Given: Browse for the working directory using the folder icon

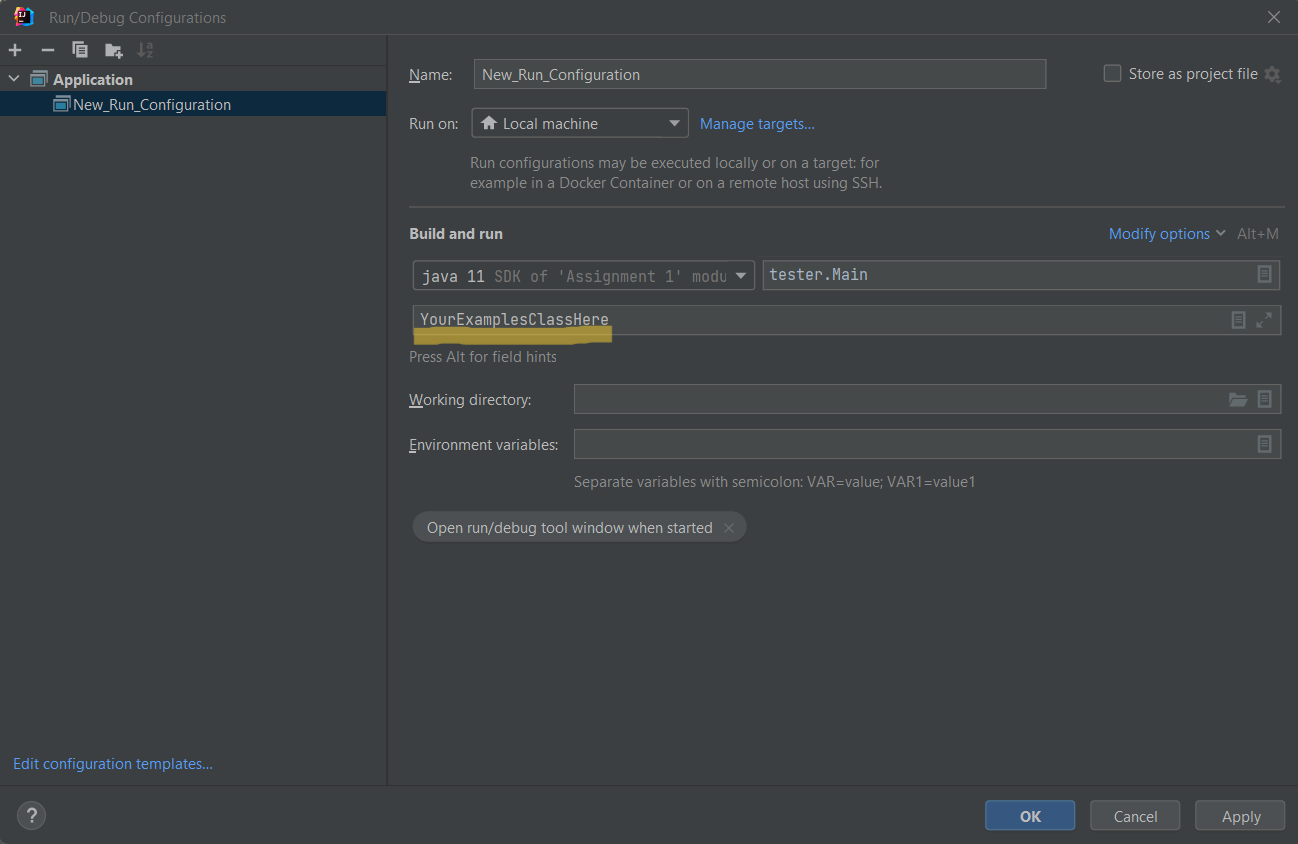Looking at the screenshot, I should pos(1238,400).
